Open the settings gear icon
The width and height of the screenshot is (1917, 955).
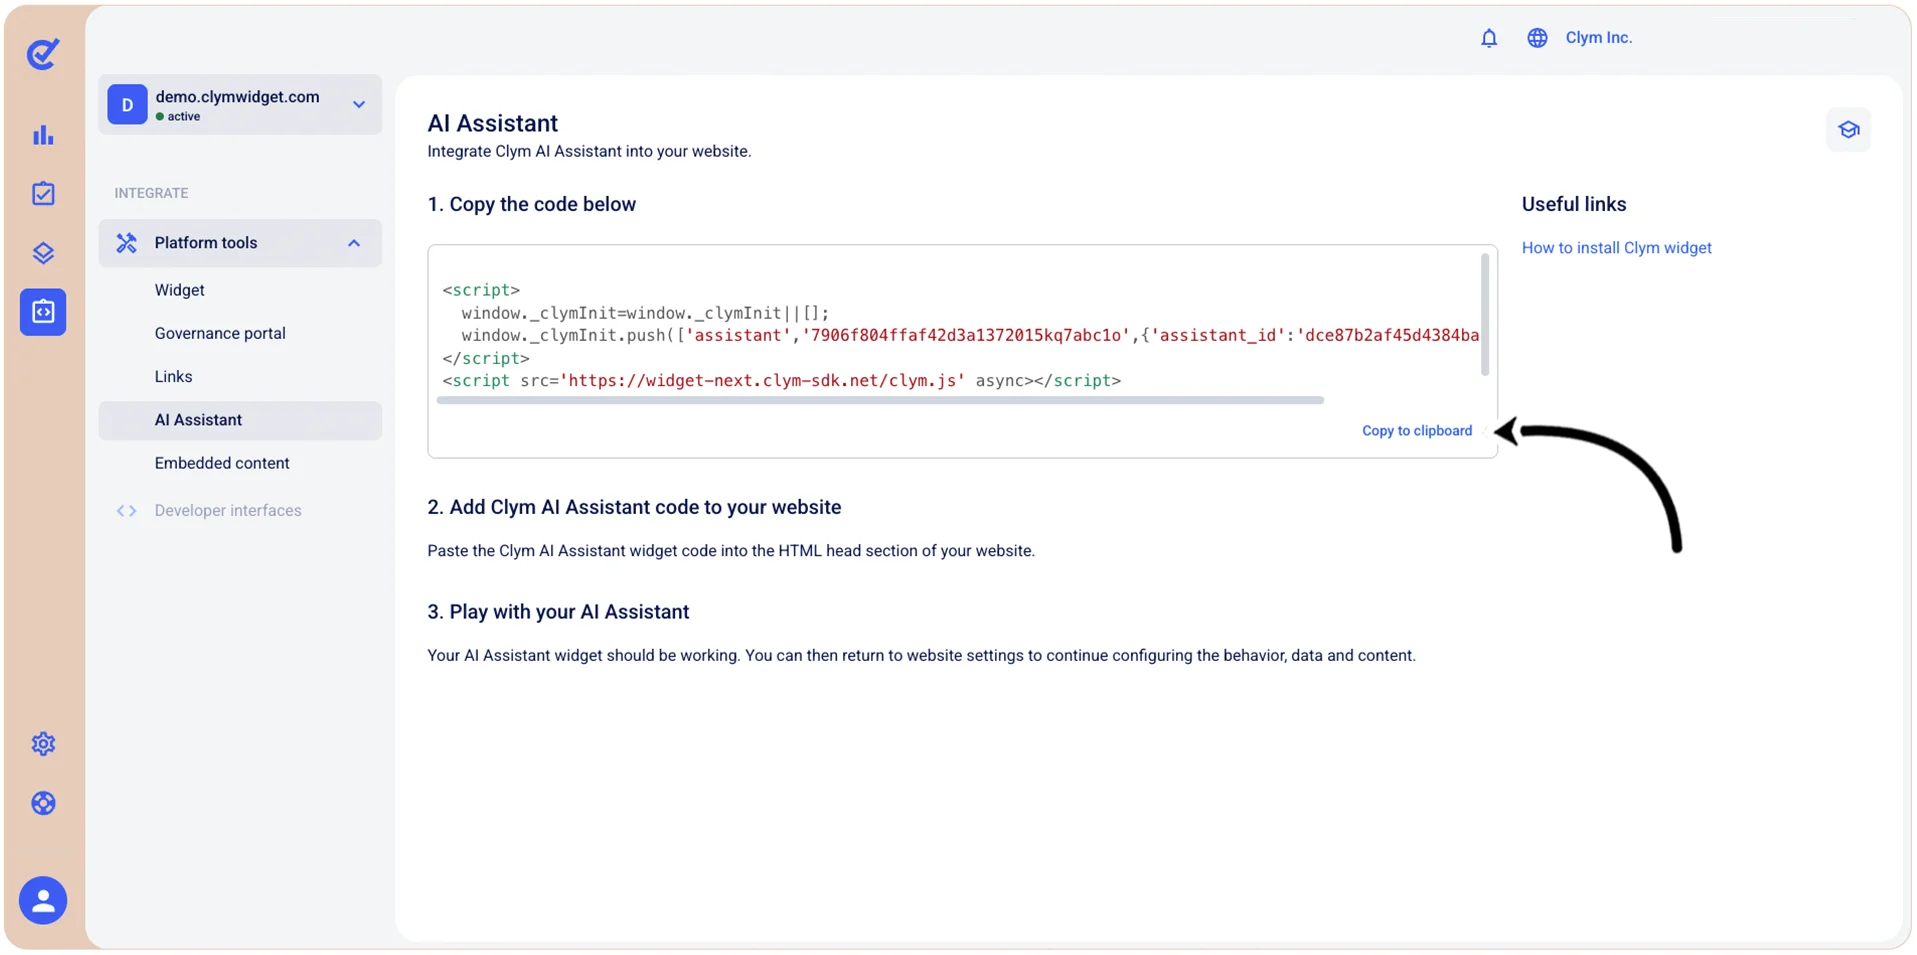click(43, 744)
